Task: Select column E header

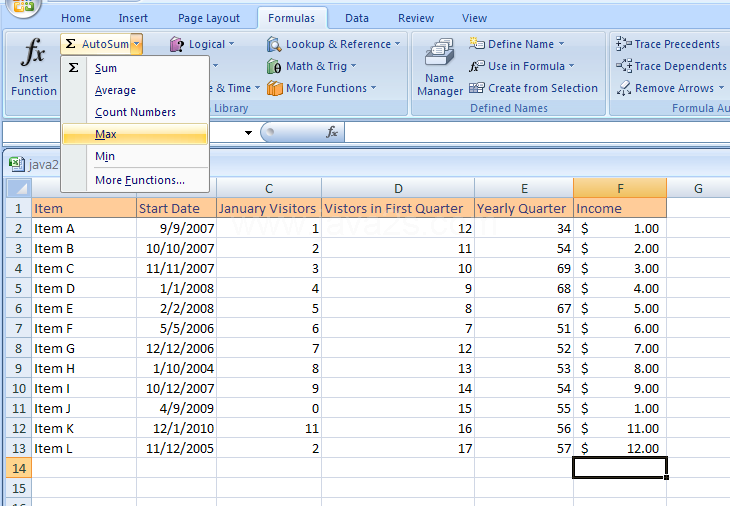Action: pos(524,189)
